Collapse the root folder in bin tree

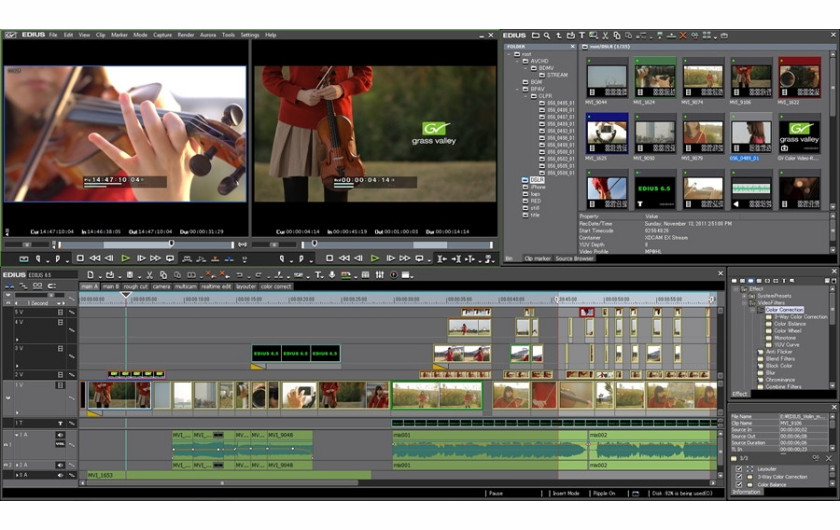coord(509,54)
